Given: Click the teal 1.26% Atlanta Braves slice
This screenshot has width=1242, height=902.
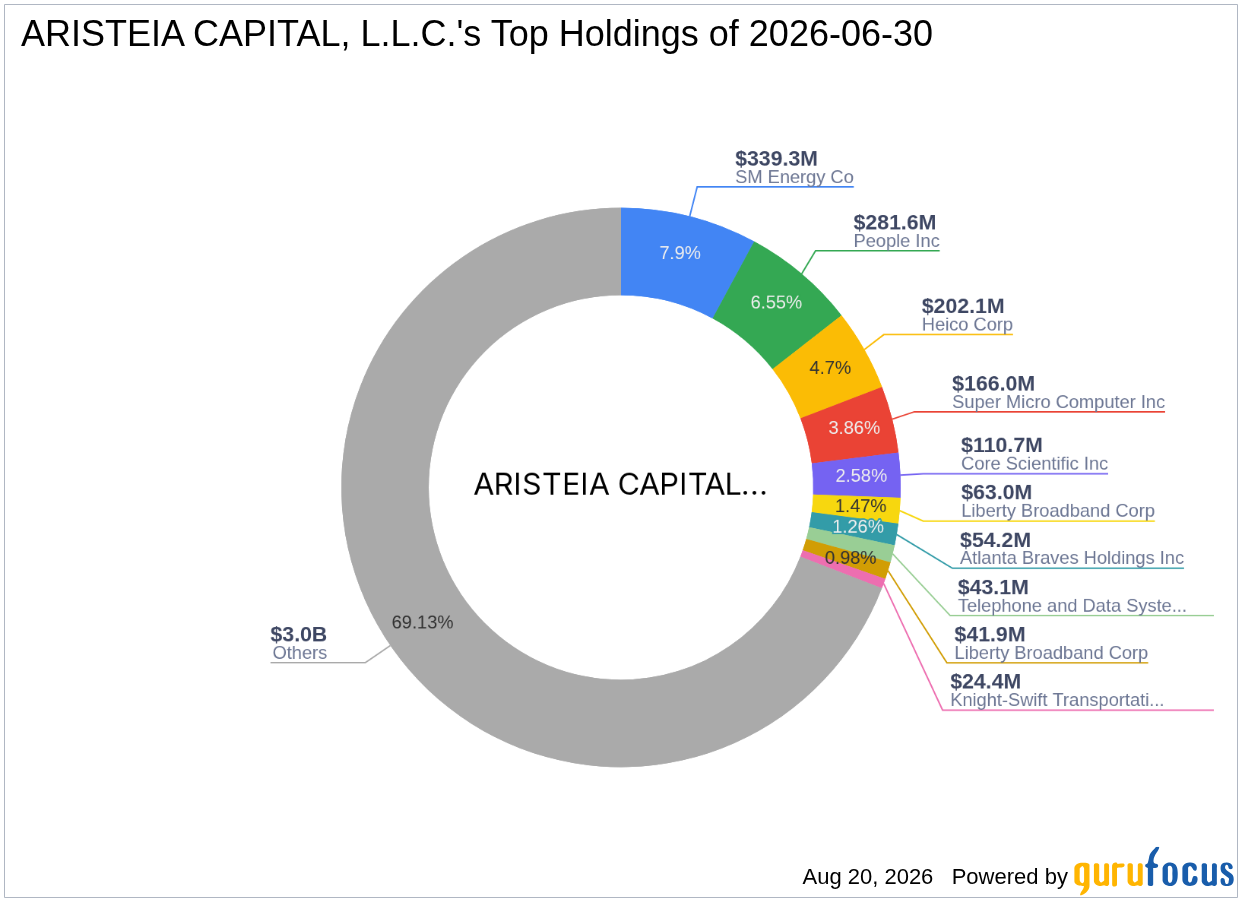Looking at the screenshot, I should click(x=854, y=528).
